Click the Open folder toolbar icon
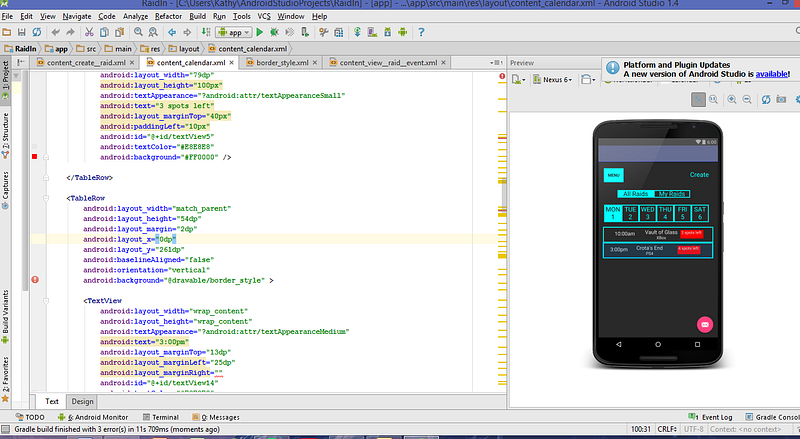The image size is (800, 439). coord(7,32)
